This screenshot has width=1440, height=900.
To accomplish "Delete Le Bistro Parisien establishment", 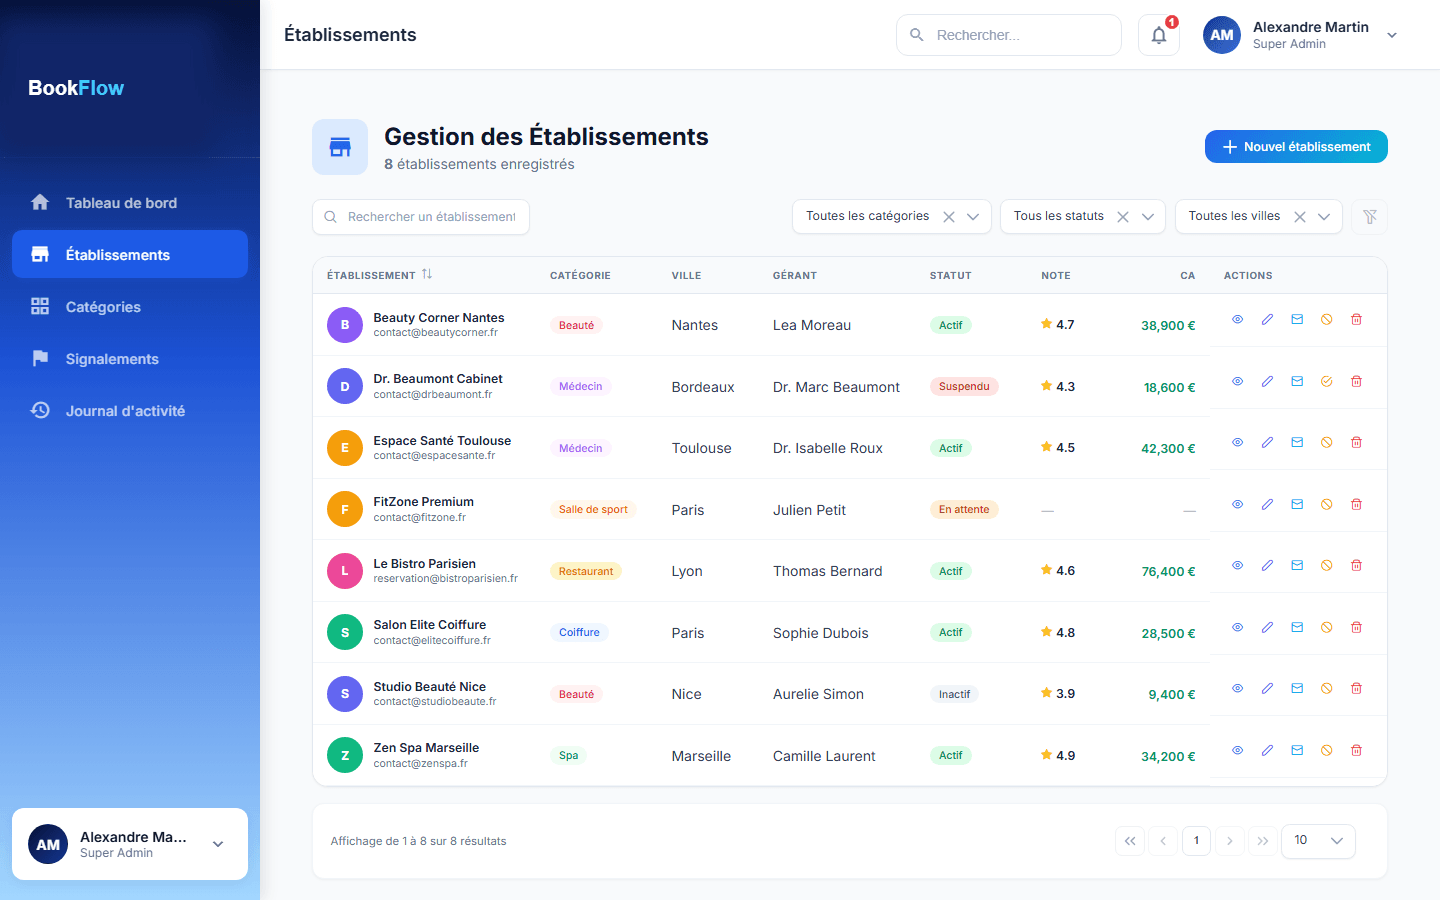I will pos(1356,566).
